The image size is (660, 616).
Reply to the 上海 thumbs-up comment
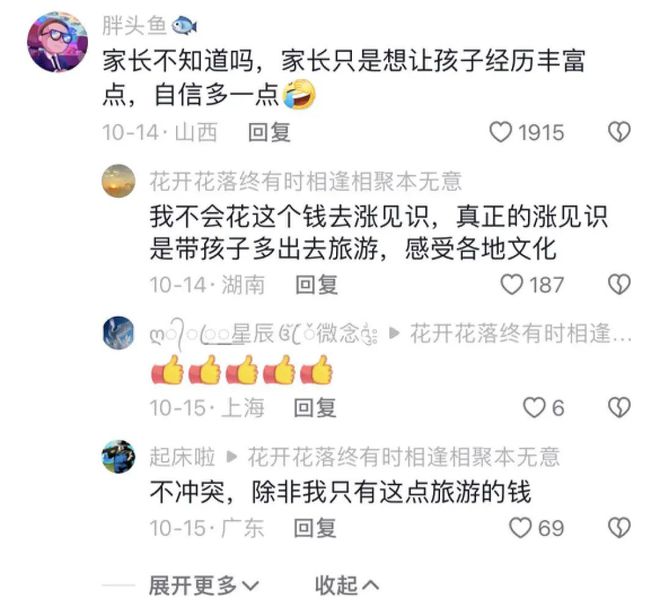tap(315, 408)
